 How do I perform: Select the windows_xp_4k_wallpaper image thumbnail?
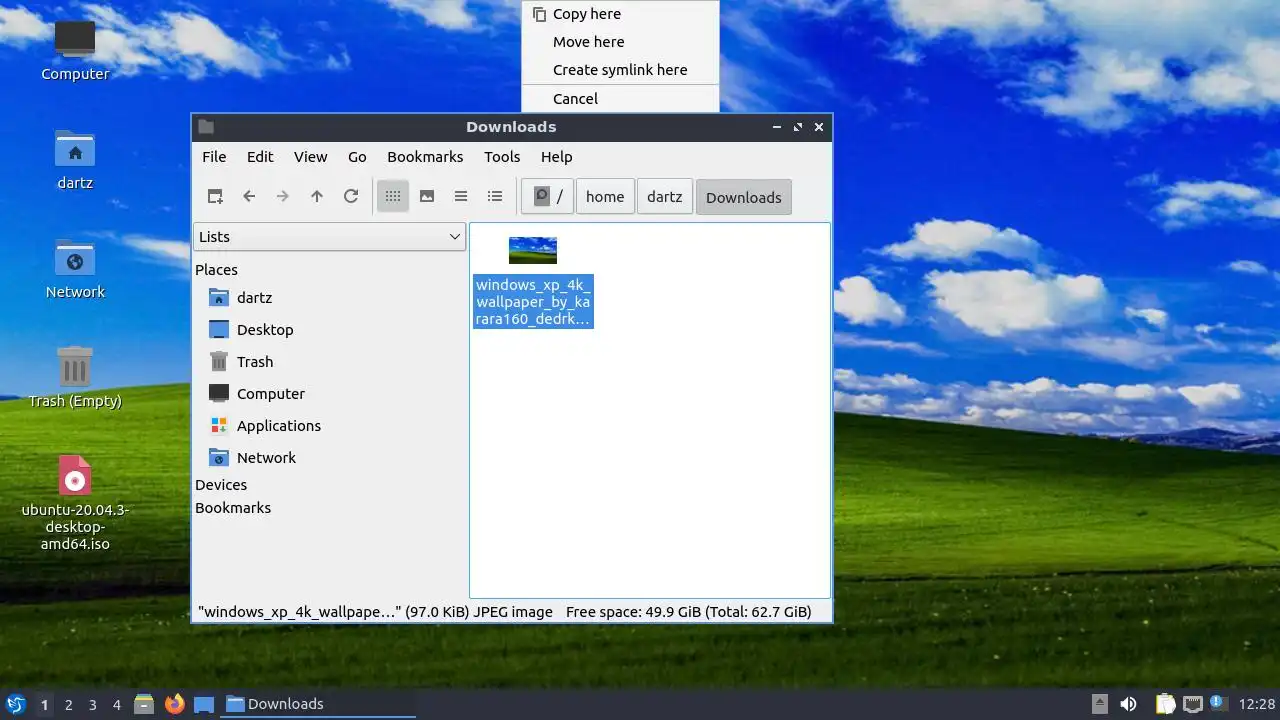pos(533,250)
